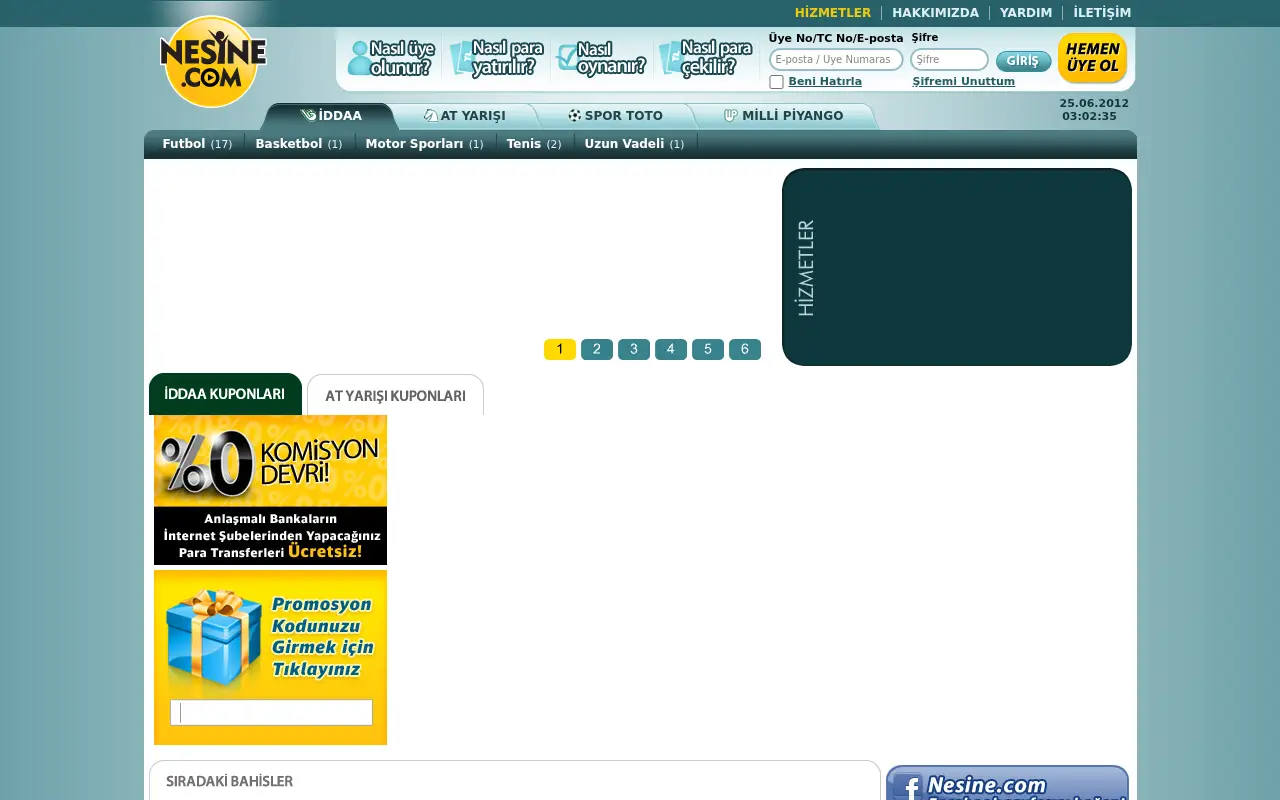
Task: Open the Nesine.com Facebook banner
Action: click(x=1007, y=783)
